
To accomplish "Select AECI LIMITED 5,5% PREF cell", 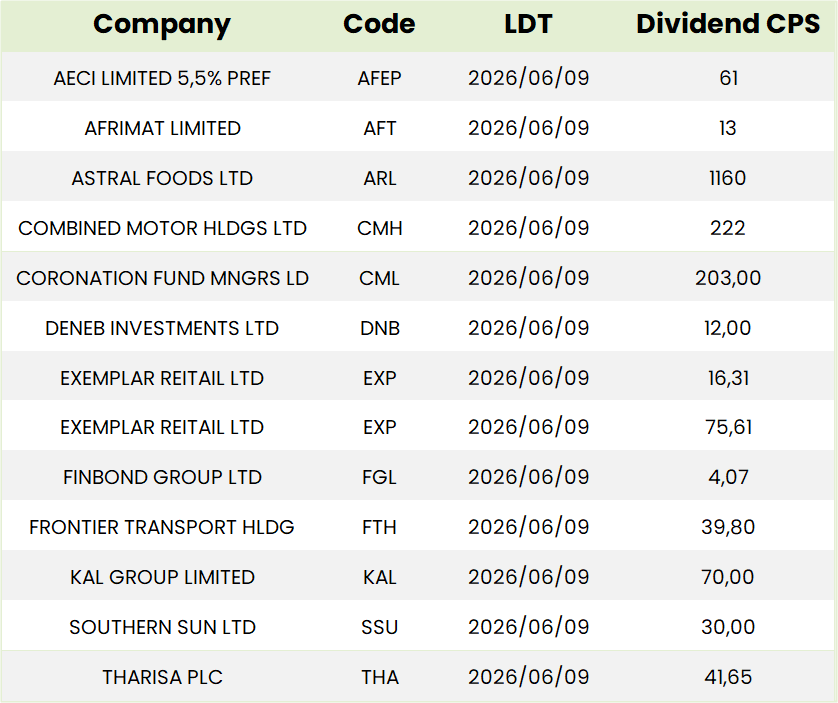I will click(162, 79).
